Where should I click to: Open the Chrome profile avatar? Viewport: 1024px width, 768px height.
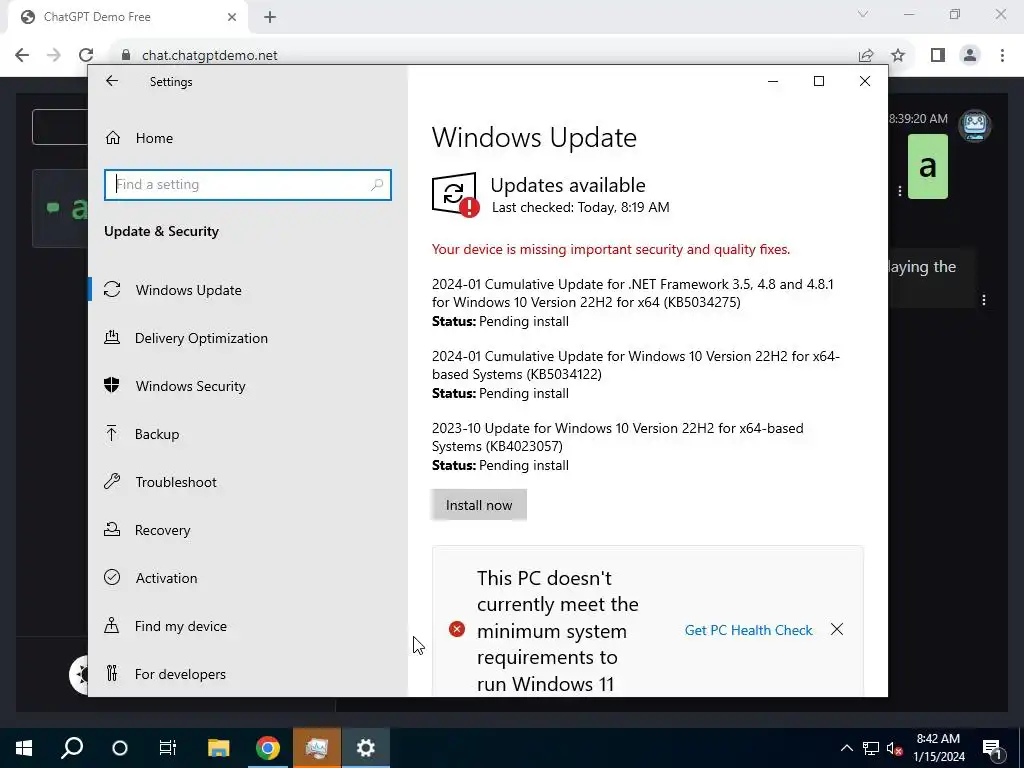(x=970, y=55)
